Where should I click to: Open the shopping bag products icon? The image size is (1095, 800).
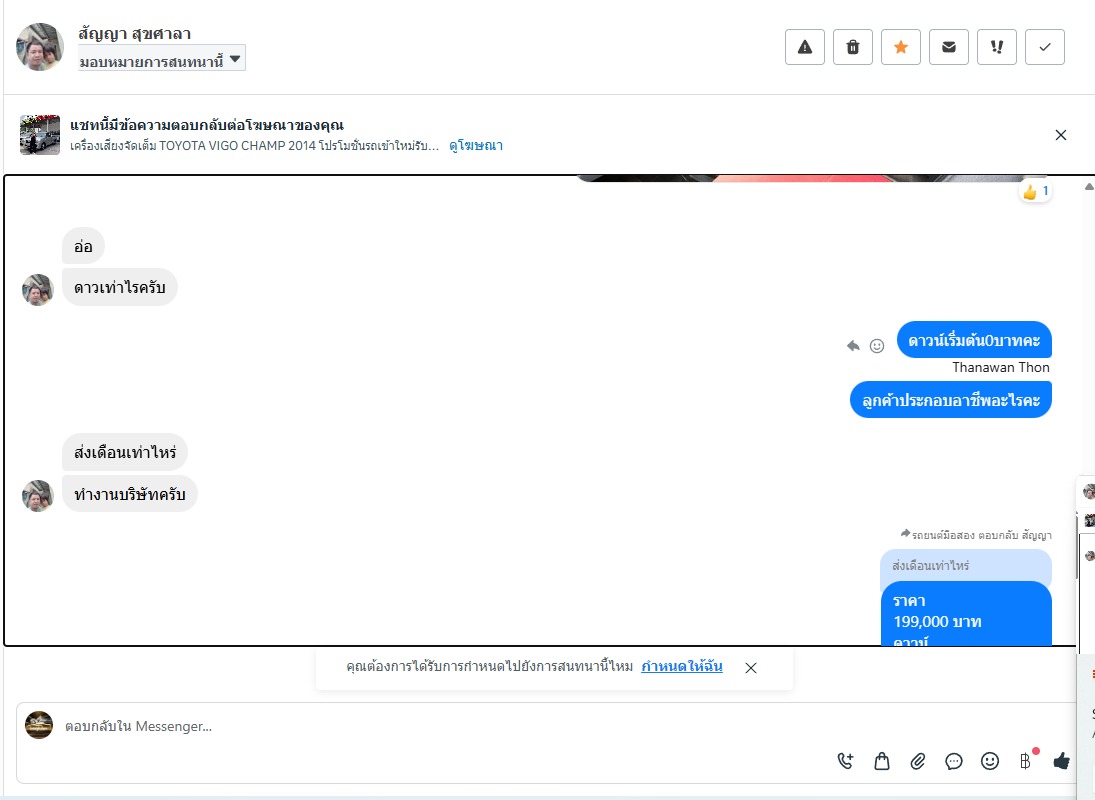(882, 761)
